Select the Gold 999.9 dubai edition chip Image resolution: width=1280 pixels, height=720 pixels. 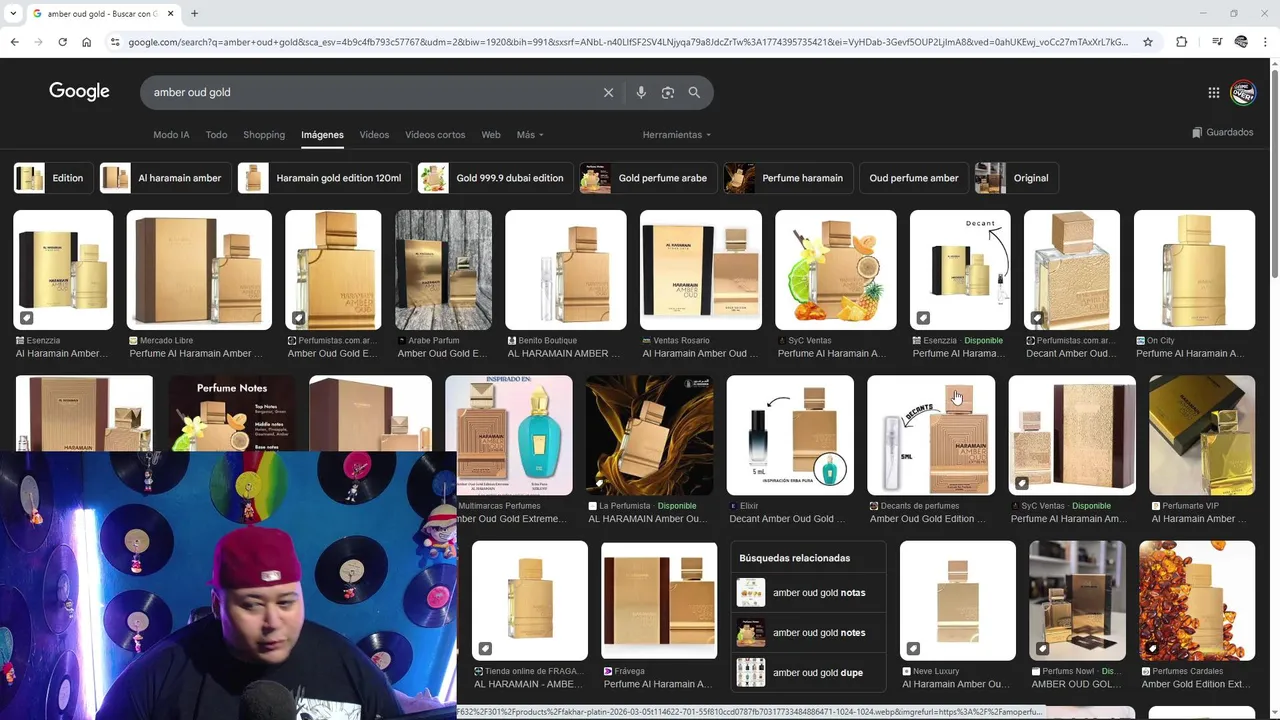click(x=496, y=178)
